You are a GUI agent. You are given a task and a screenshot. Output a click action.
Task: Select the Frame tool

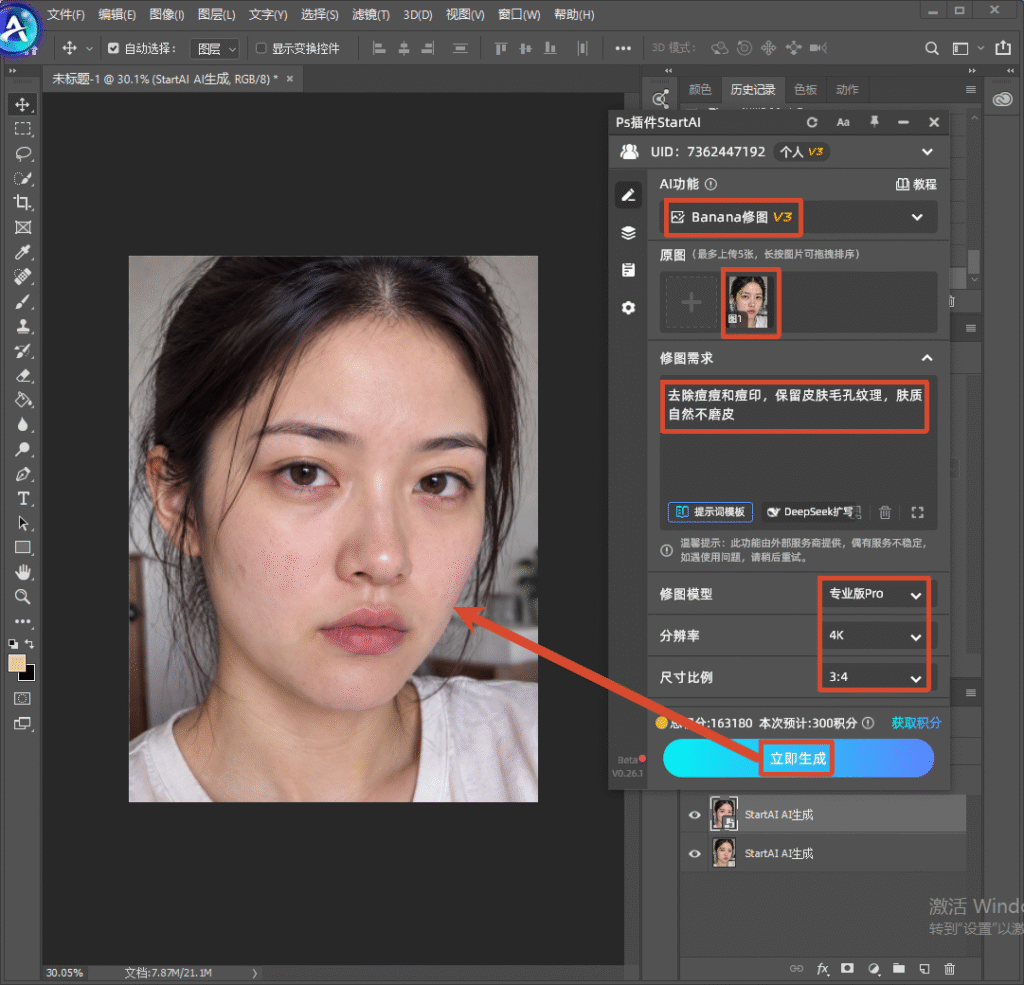coord(23,227)
